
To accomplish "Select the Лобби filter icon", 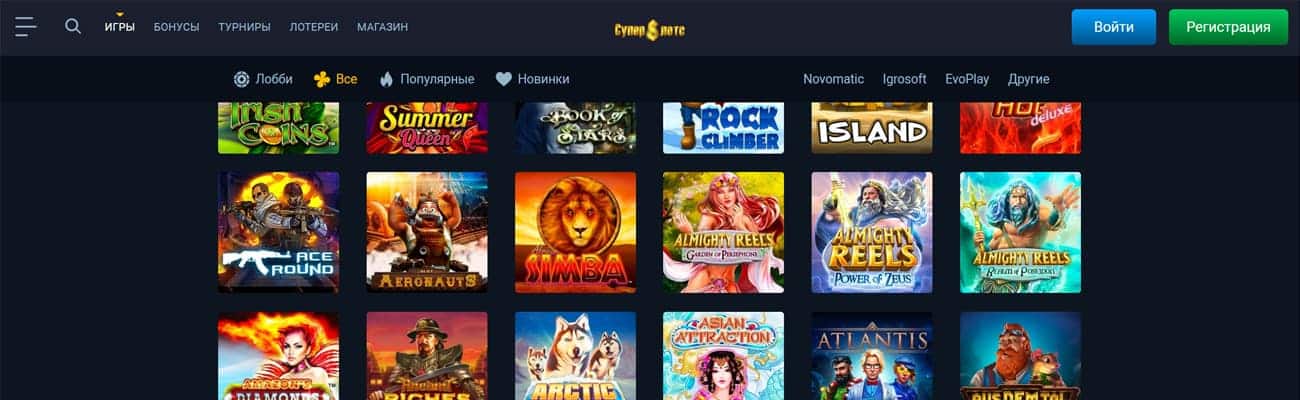I will (242, 79).
